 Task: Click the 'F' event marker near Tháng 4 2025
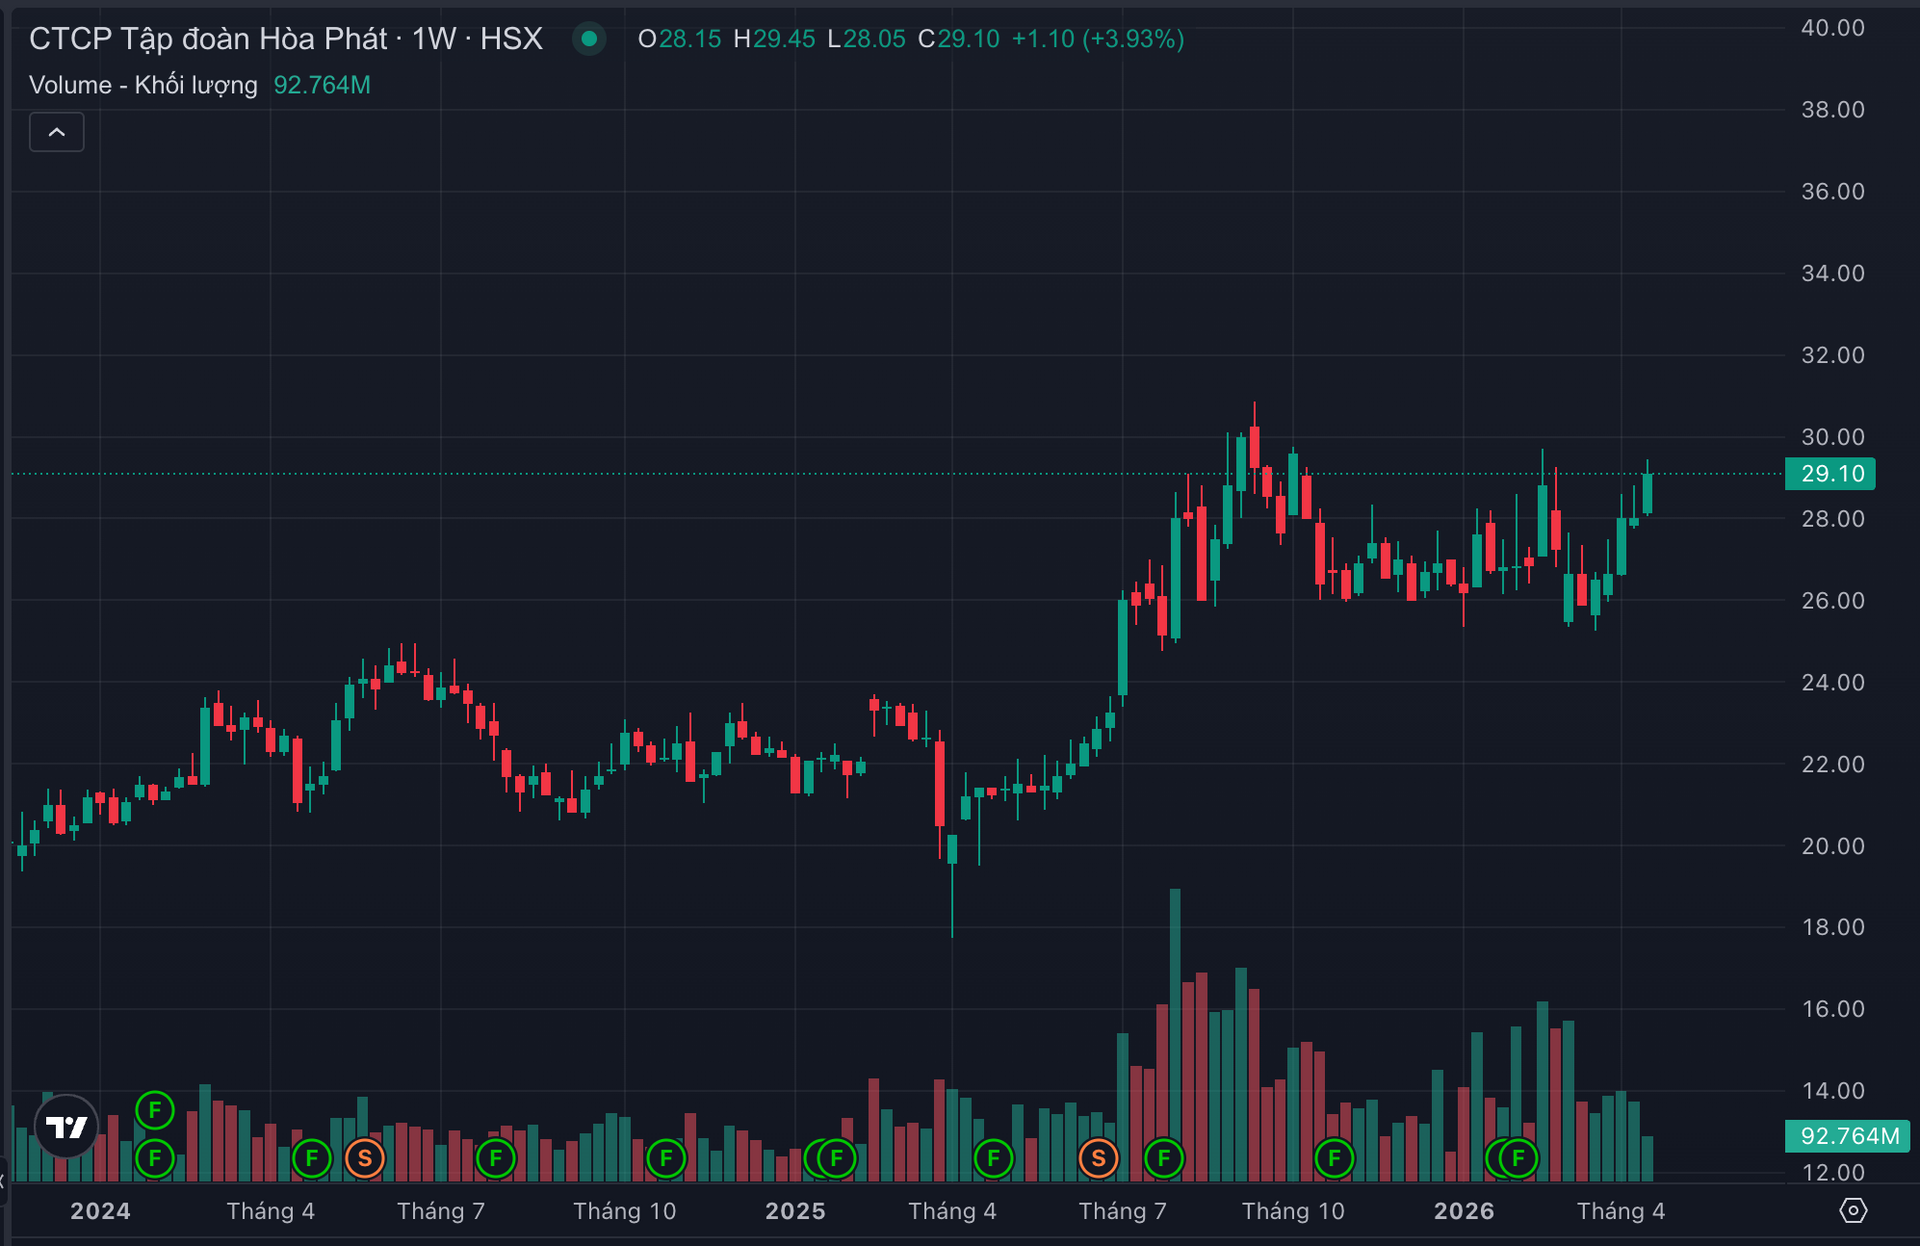[993, 1158]
